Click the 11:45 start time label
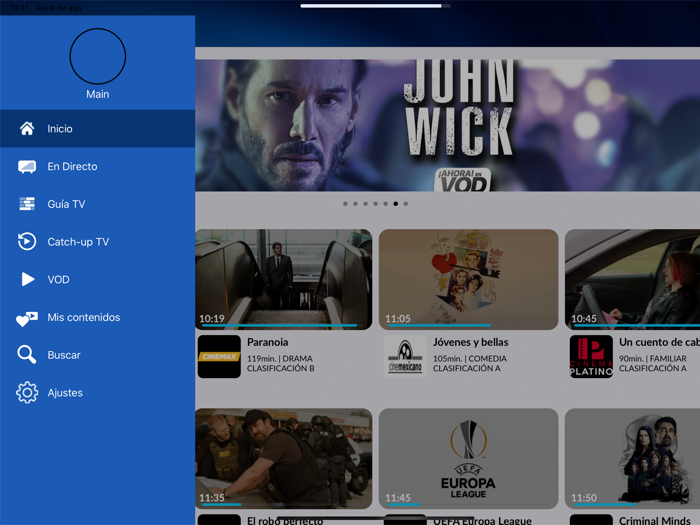This screenshot has width=700, height=525. point(398,497)
